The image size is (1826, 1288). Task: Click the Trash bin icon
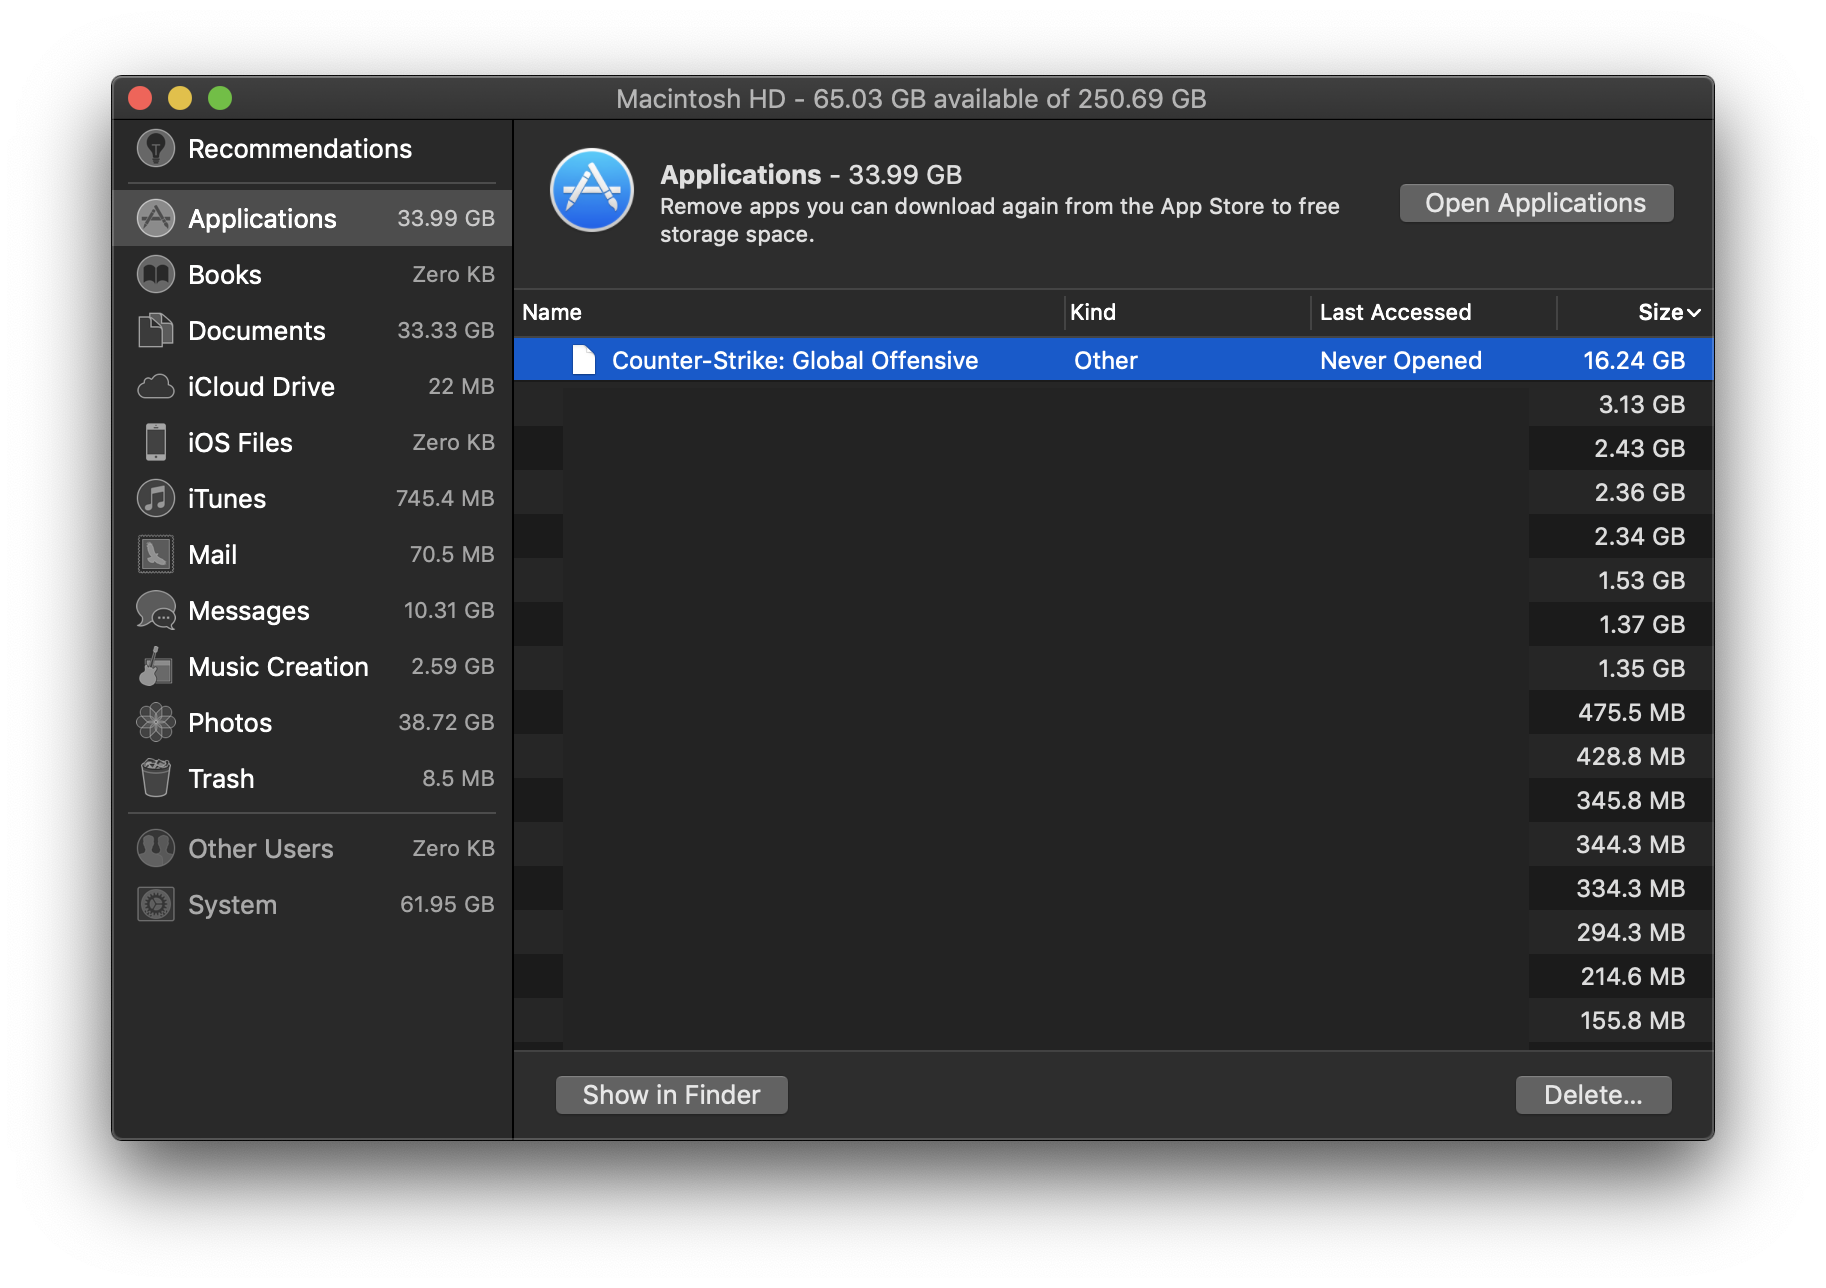coord(155,779)
